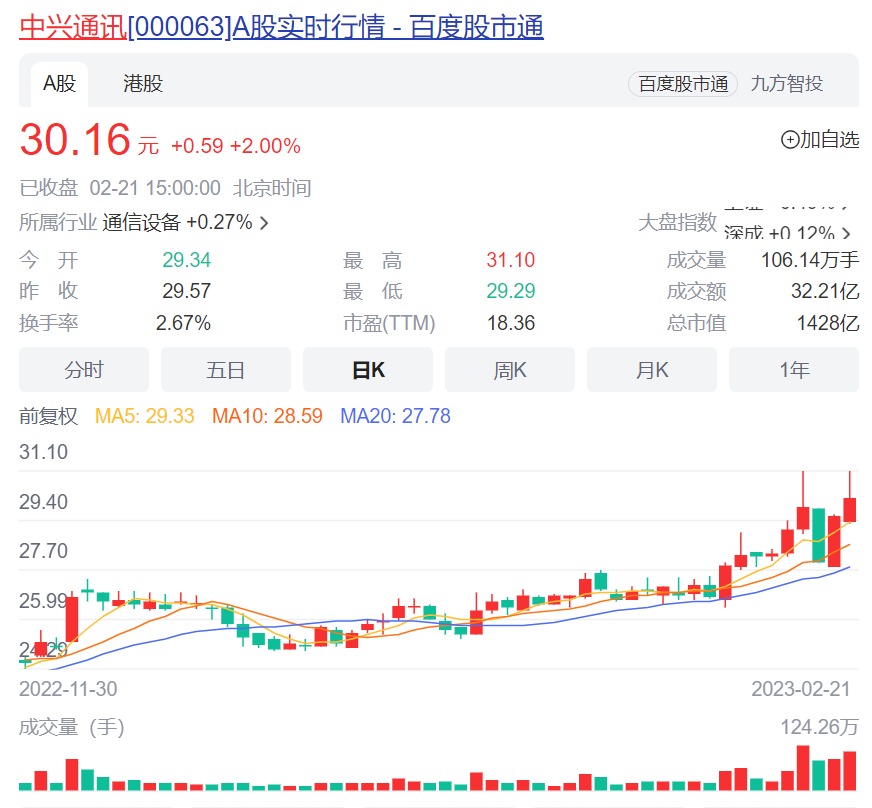Click the volume peak value 124.26万
This screenshot has width=872, height=808.
[x=820, y=727]
